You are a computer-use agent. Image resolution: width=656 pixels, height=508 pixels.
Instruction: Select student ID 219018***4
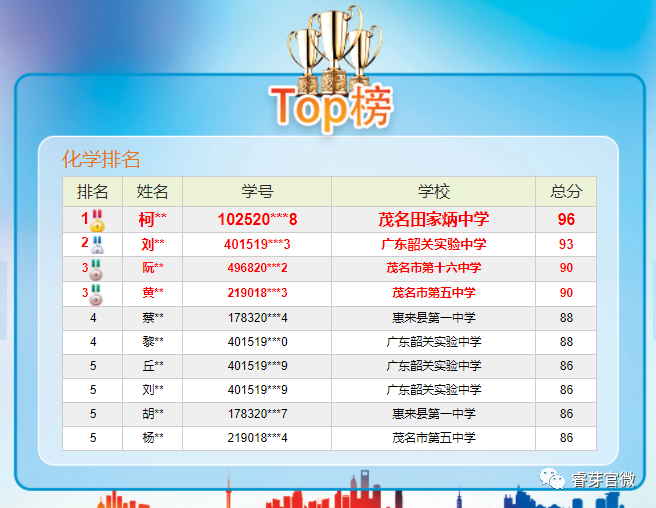257,438
